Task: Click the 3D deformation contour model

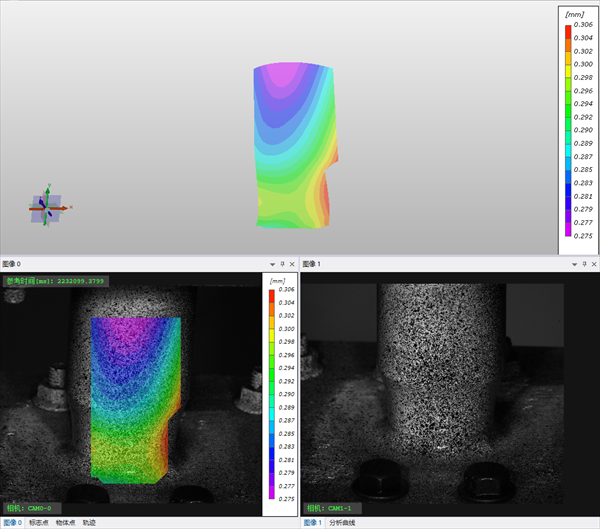Action: click(x=295, y=145)
